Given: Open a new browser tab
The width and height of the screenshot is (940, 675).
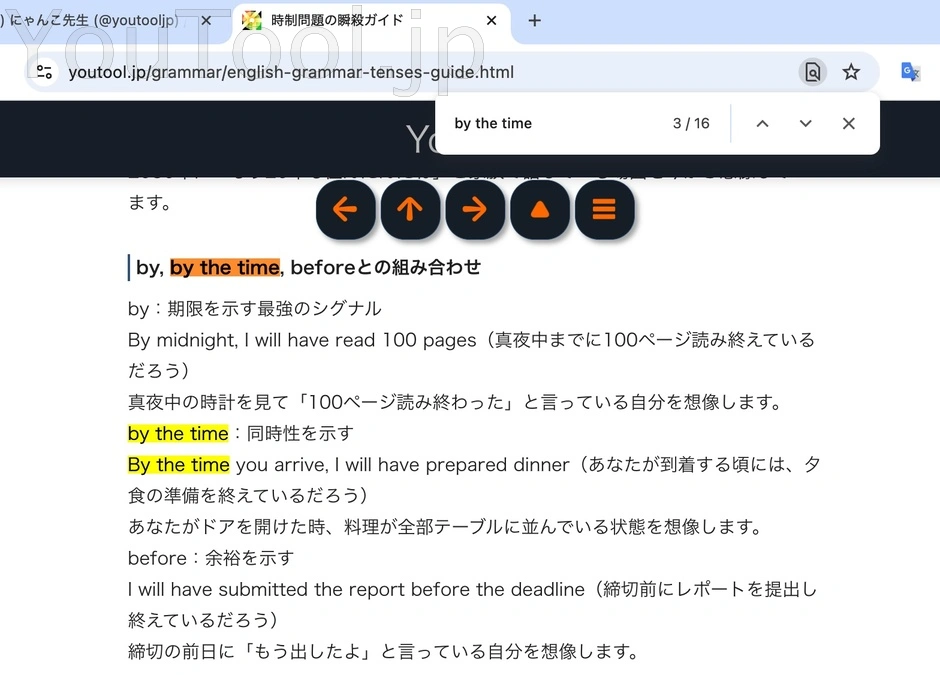Looking at the screenshot, I should pos(535,21).
